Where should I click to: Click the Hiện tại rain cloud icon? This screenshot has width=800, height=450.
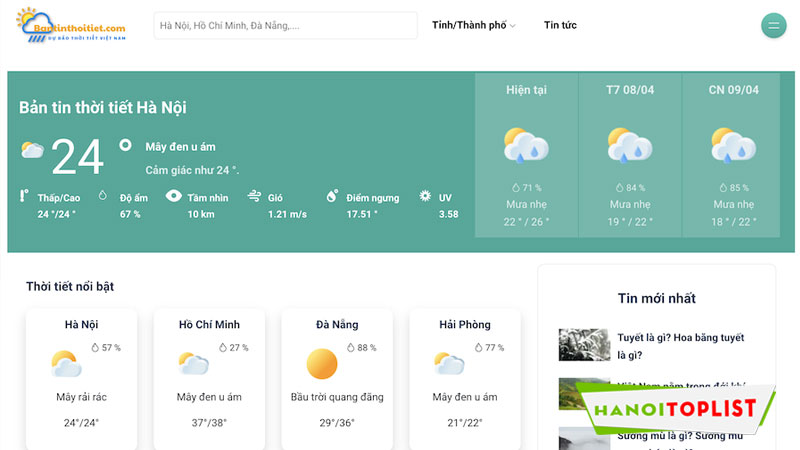(x=526, y=146)
